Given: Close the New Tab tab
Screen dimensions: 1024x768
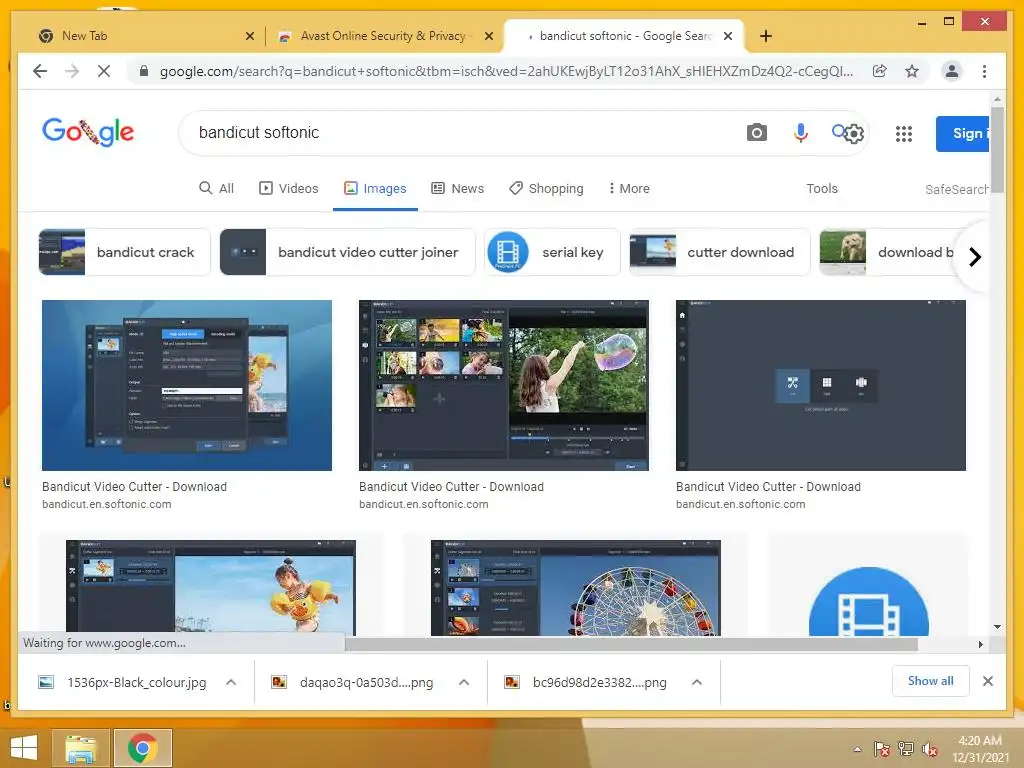Looking at the screenshot, I should pos(249,36).
